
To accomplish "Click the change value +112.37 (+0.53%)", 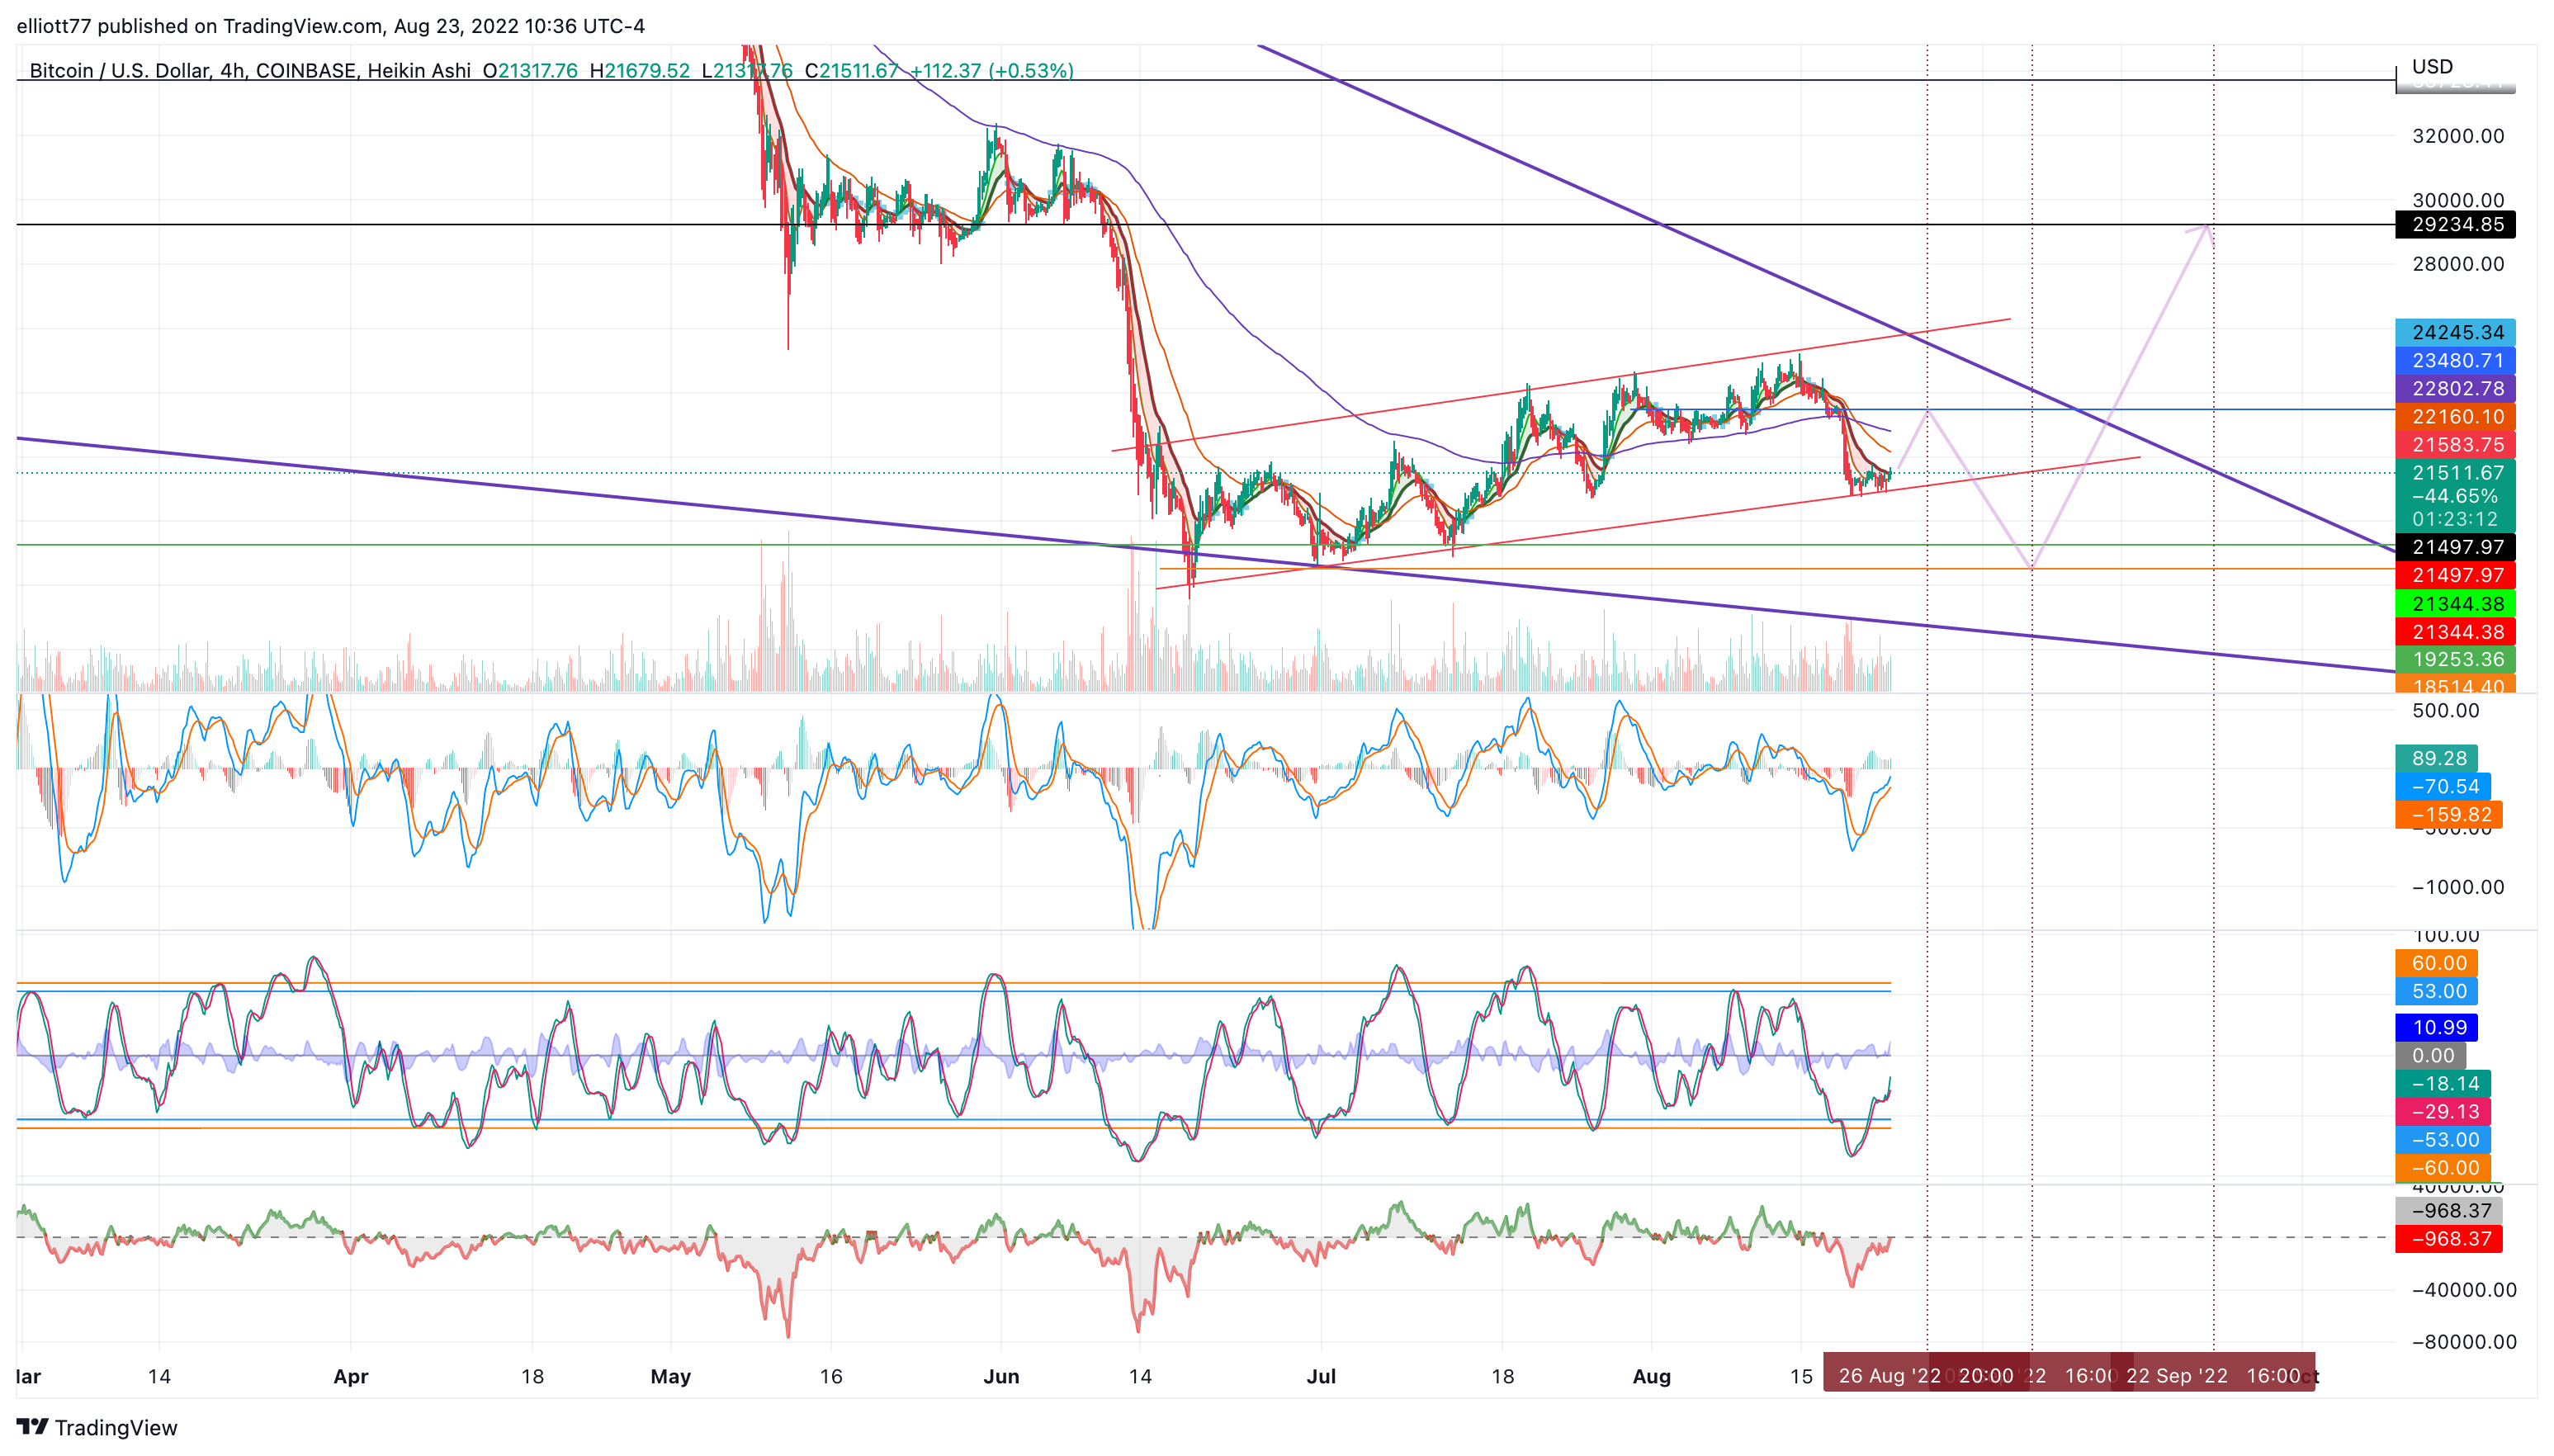I will tap(992, 71).
